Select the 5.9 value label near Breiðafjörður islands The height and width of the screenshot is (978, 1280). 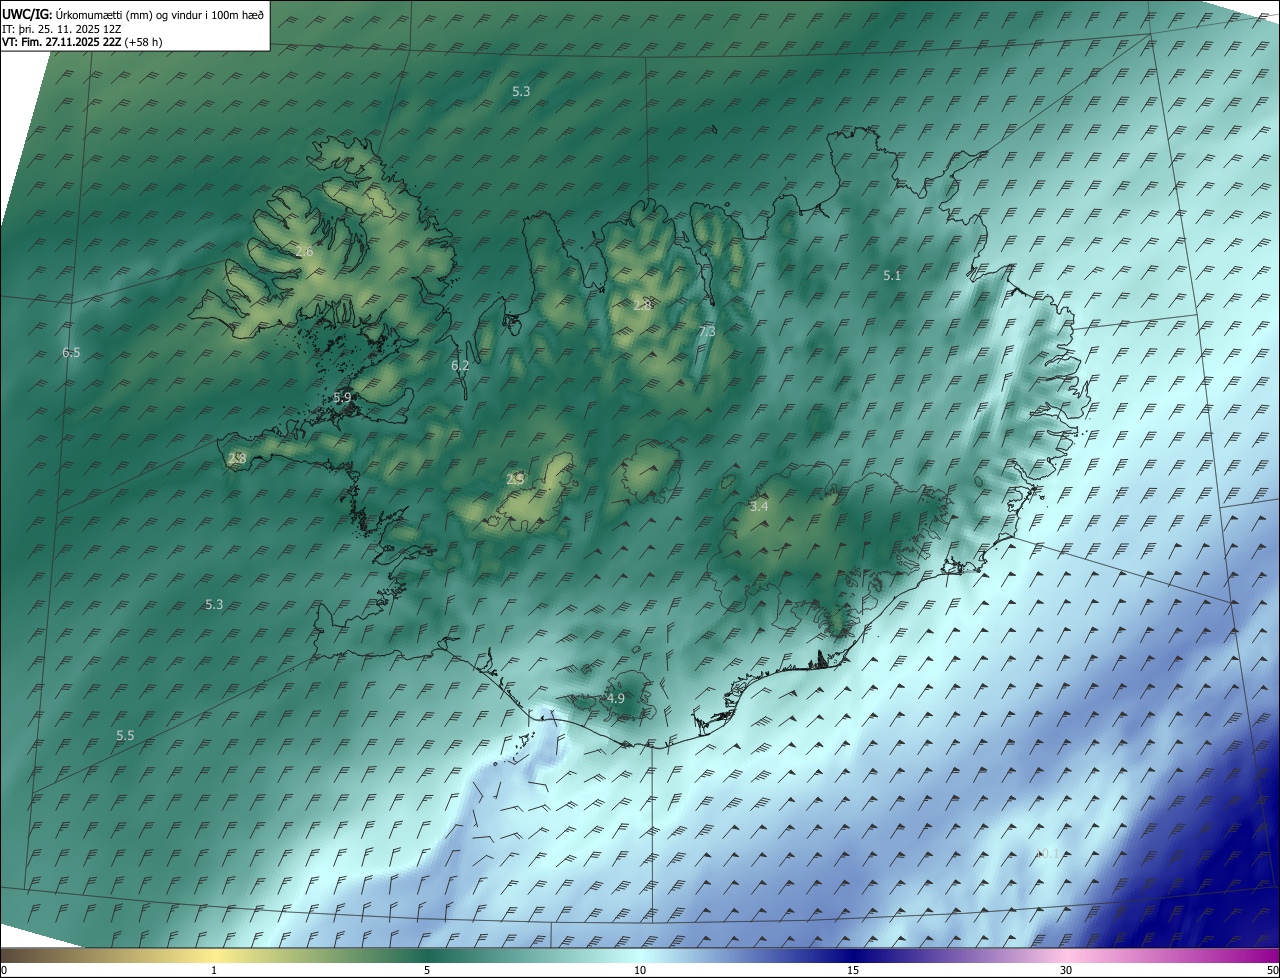pyautogui.click(x=342, y=398)
